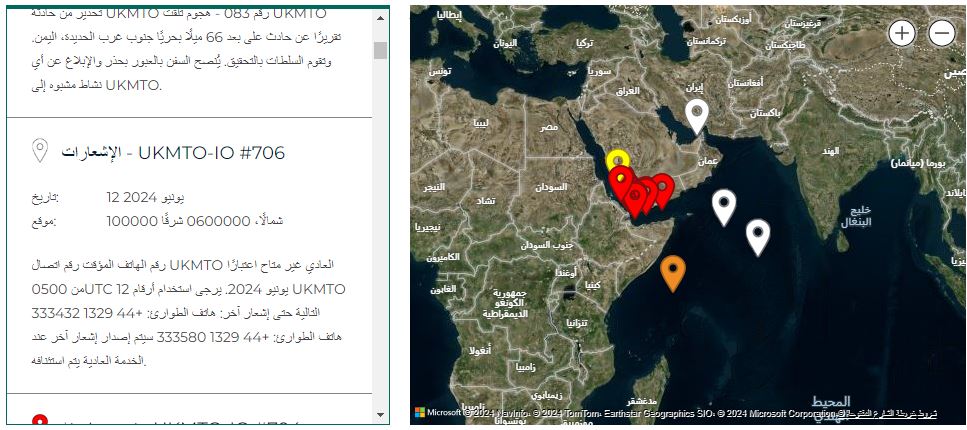967x430 pixels.
Task: Click the ليبيا label on the map
Action: coord(481,123)
